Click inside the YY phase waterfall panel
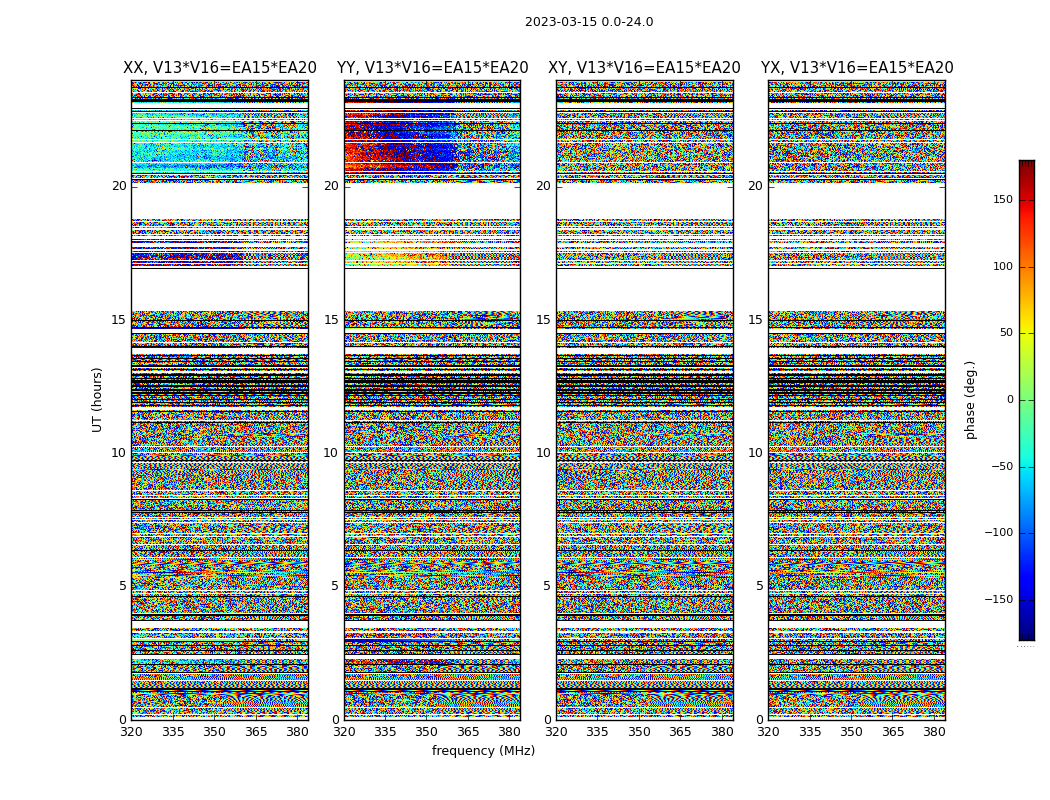The image size is (1050, 800). click(x=433, y=400)
